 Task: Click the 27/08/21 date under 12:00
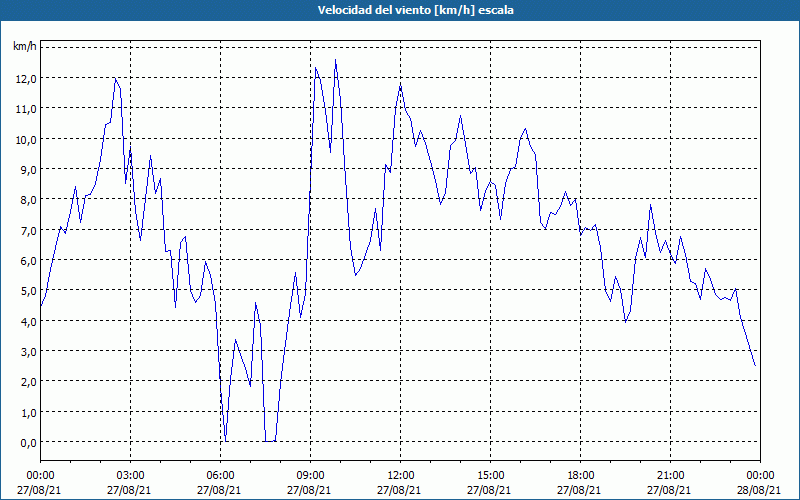[x=399, y=490]
